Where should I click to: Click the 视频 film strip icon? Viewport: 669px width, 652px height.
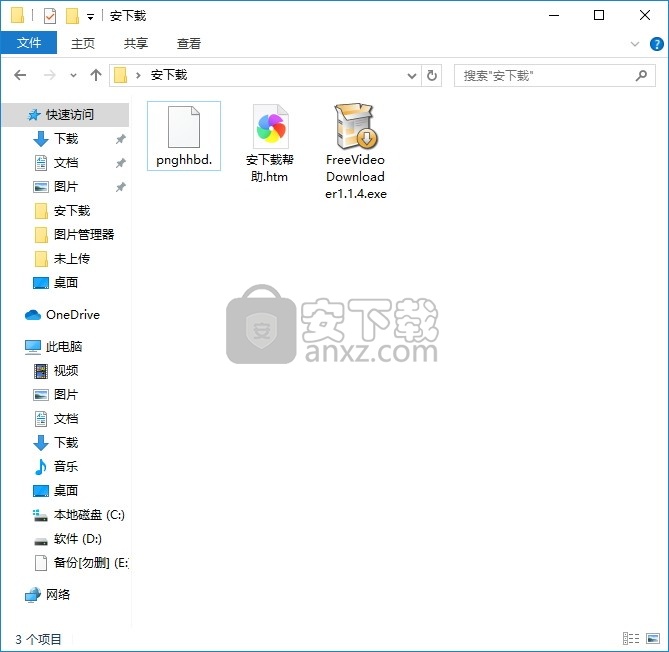point(41,371)
